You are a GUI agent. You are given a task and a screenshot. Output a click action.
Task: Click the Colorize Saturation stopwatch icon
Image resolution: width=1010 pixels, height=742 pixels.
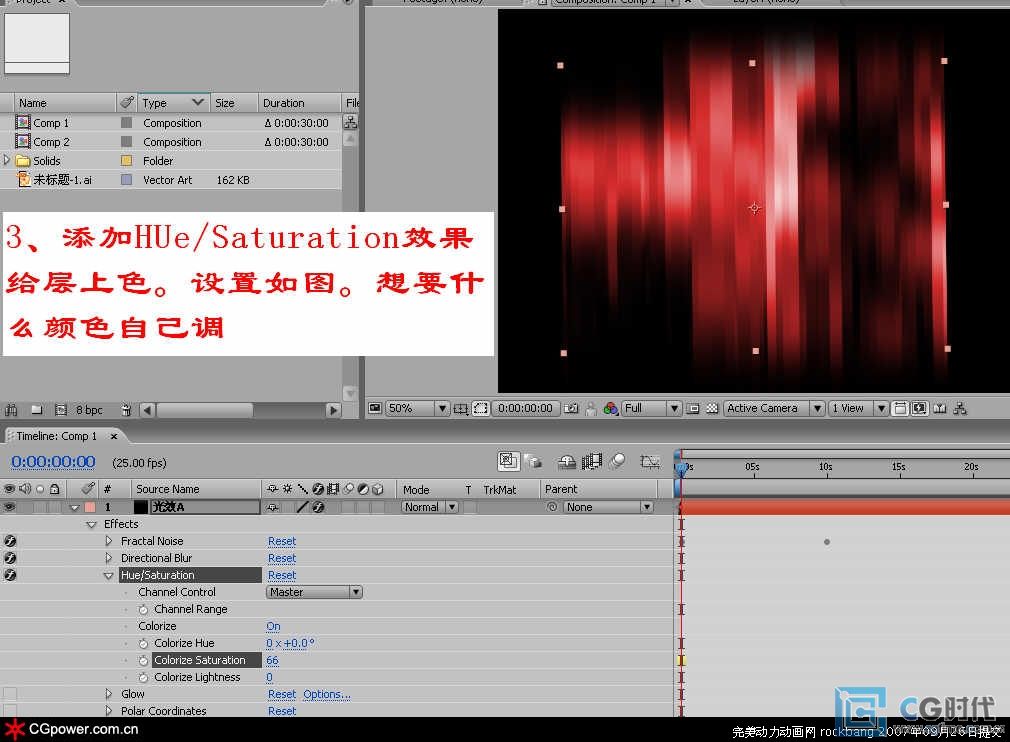144,660
